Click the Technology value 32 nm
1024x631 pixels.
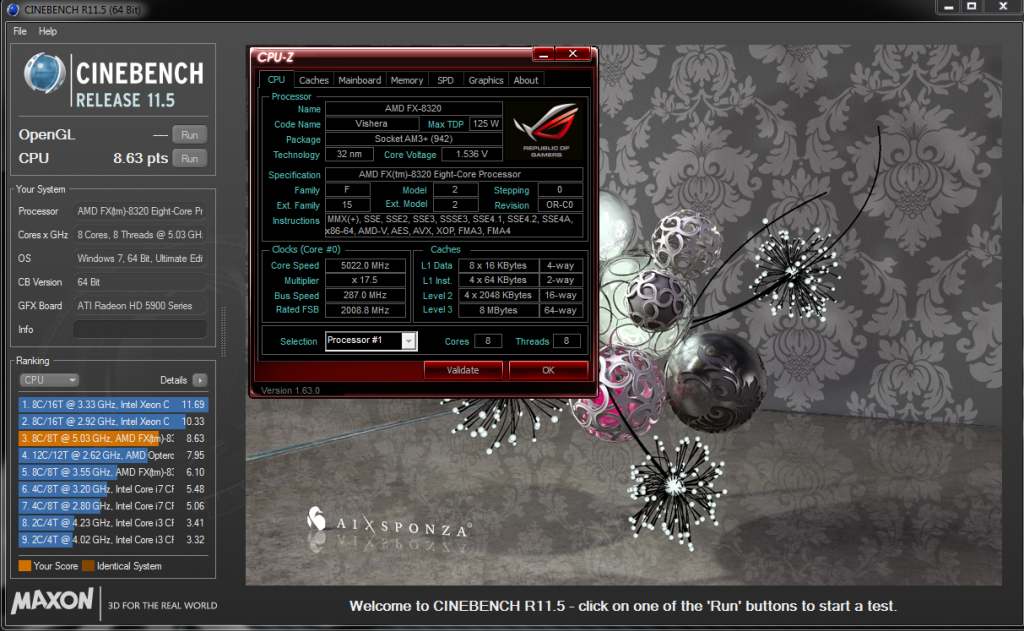(x=349, y=154)
